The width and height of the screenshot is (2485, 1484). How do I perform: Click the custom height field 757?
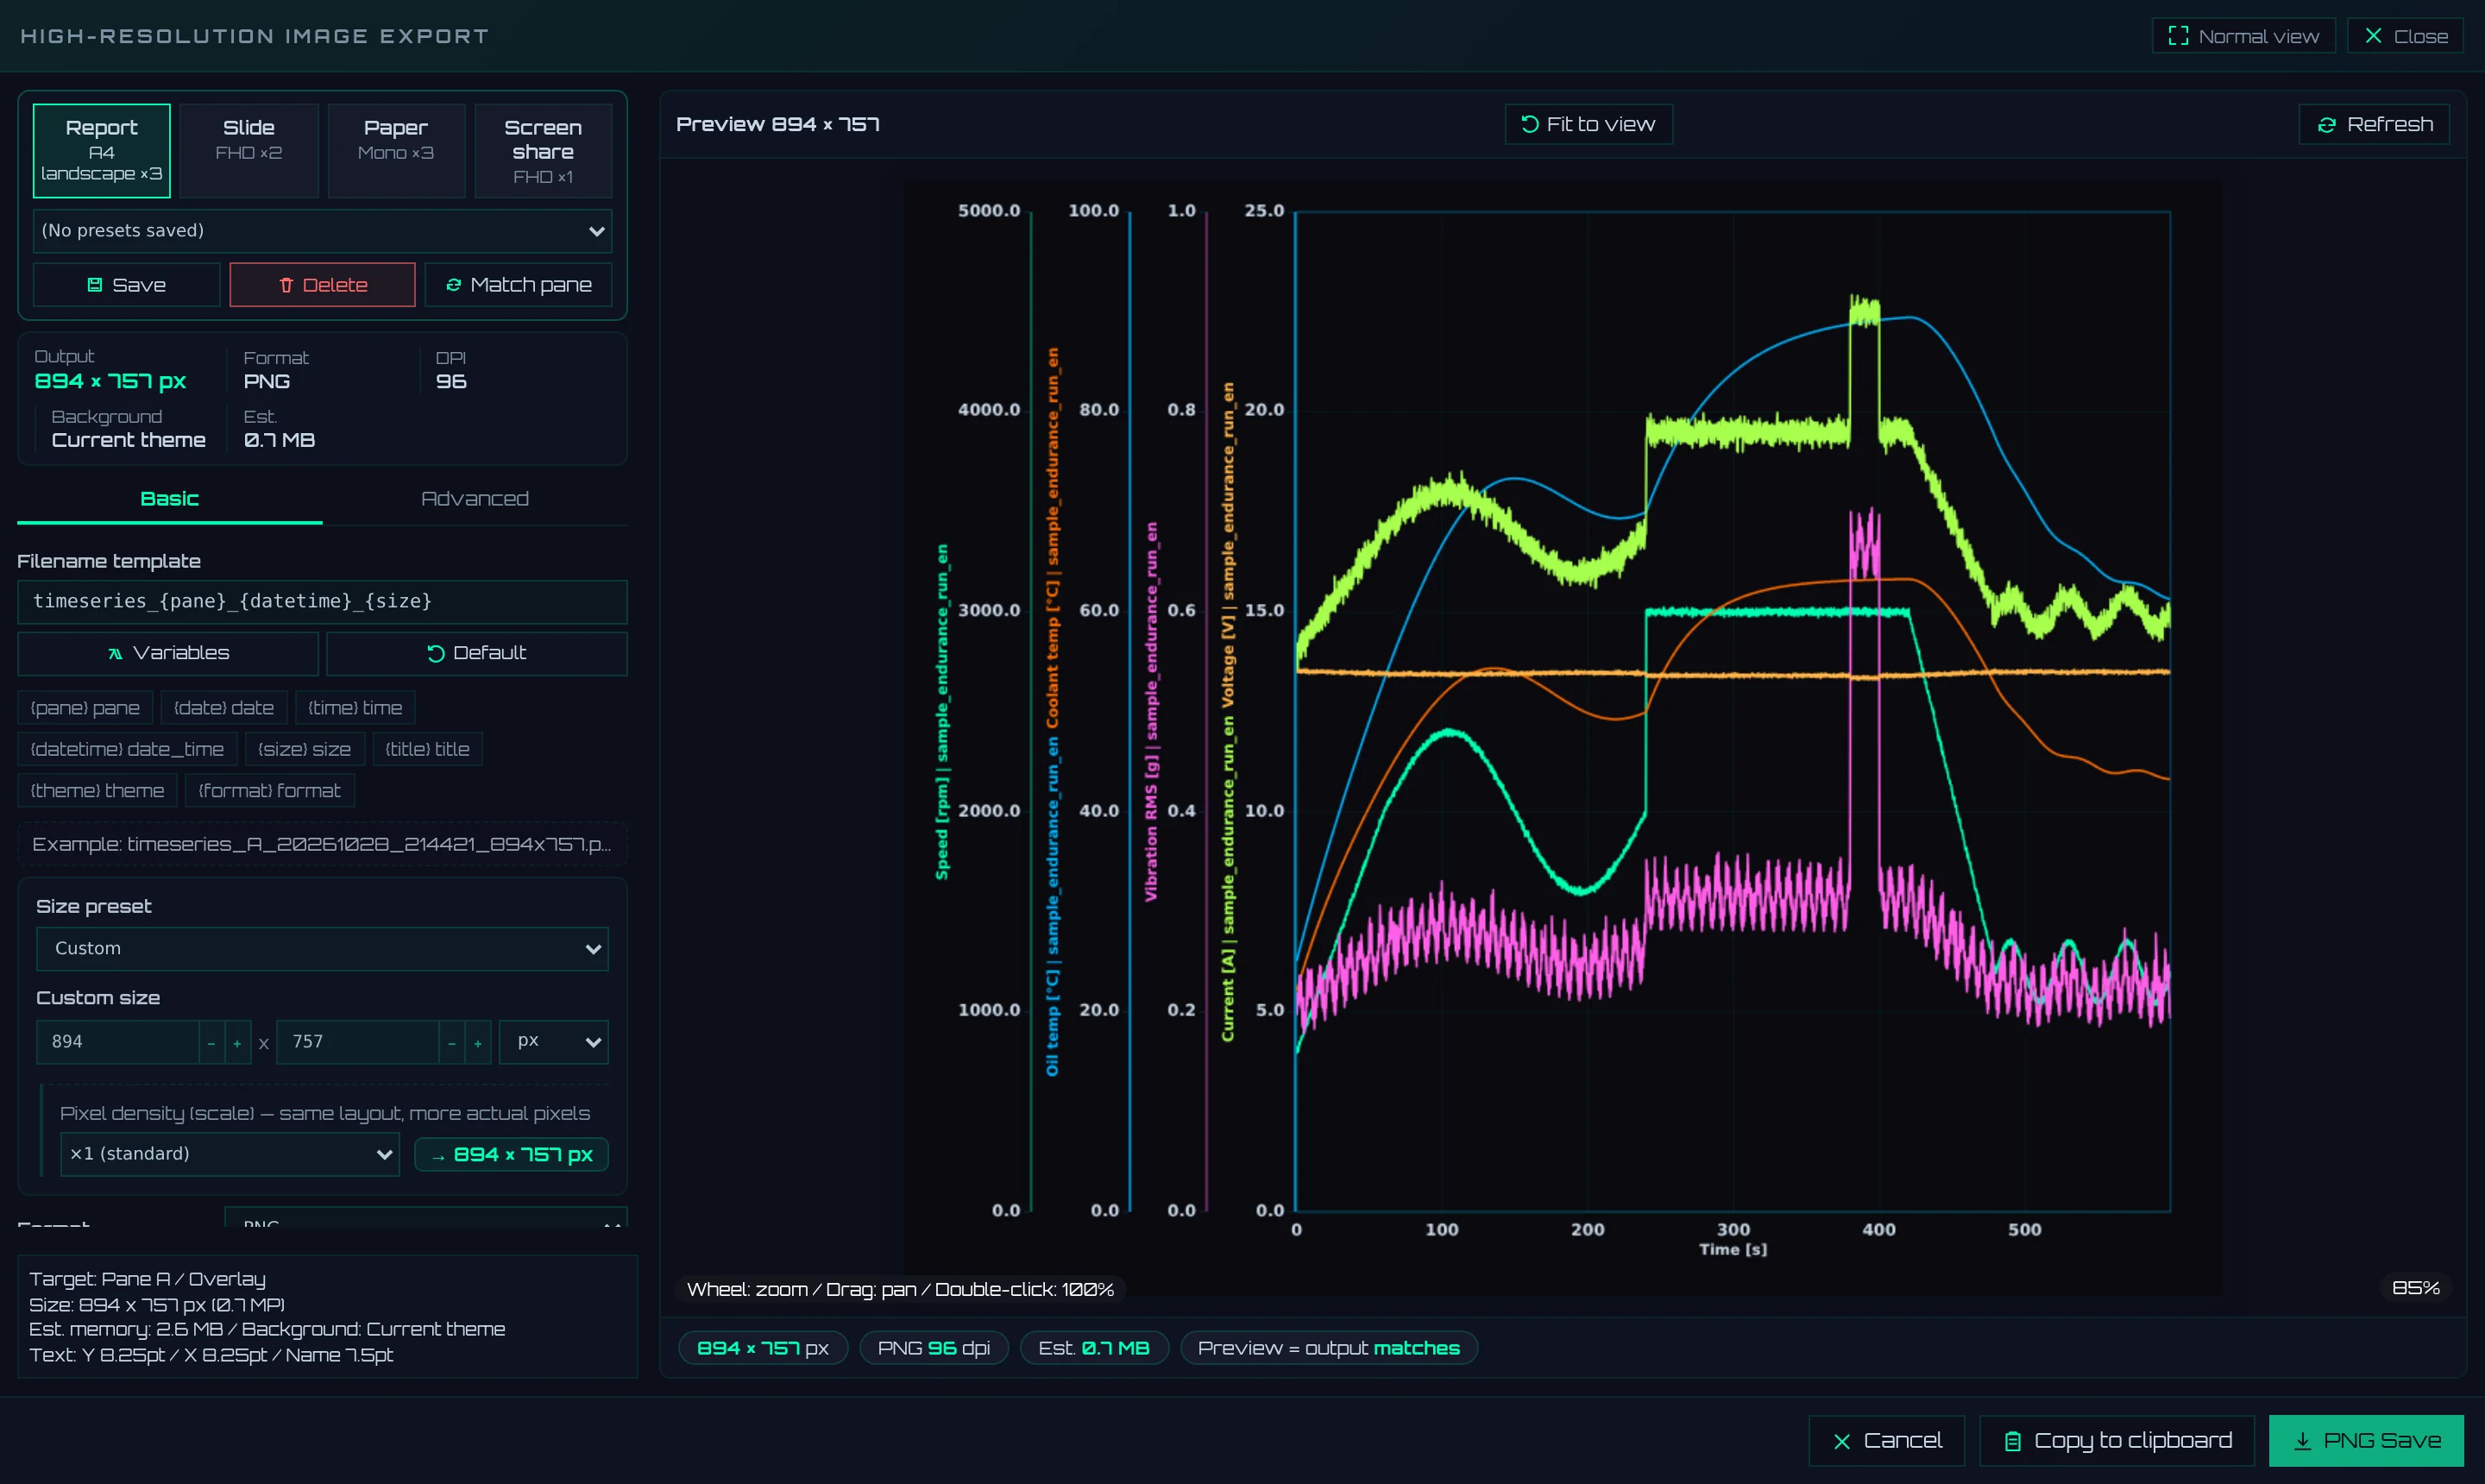(357, 1042)
